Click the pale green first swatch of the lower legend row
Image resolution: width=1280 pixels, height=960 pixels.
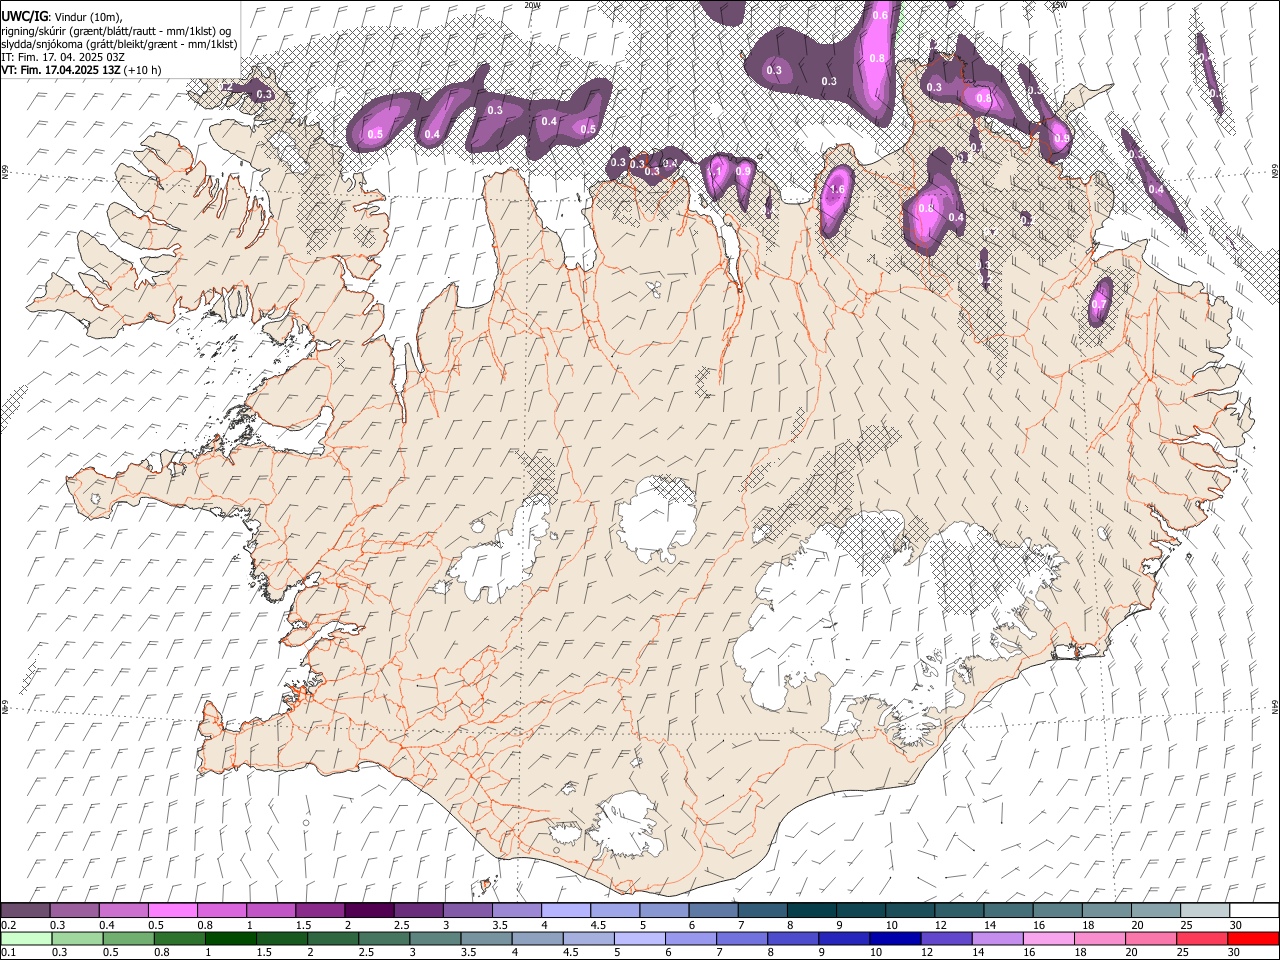25,938
